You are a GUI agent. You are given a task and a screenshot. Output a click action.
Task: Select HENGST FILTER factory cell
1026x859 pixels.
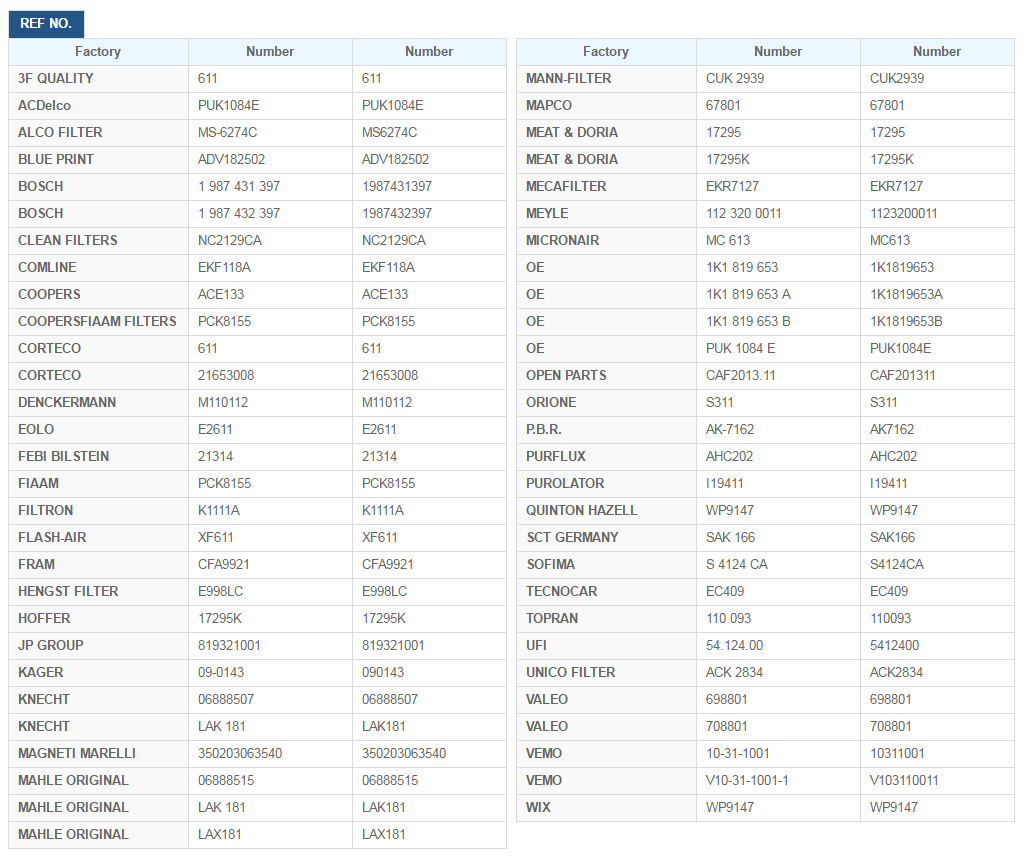tap(99, 591)
